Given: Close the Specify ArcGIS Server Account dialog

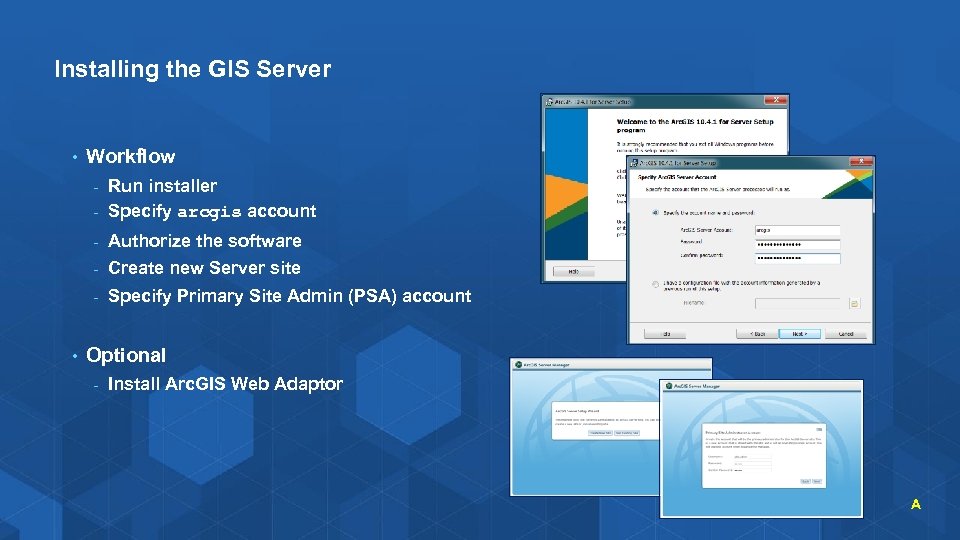Looking at the screenshot, I should 861,162.
